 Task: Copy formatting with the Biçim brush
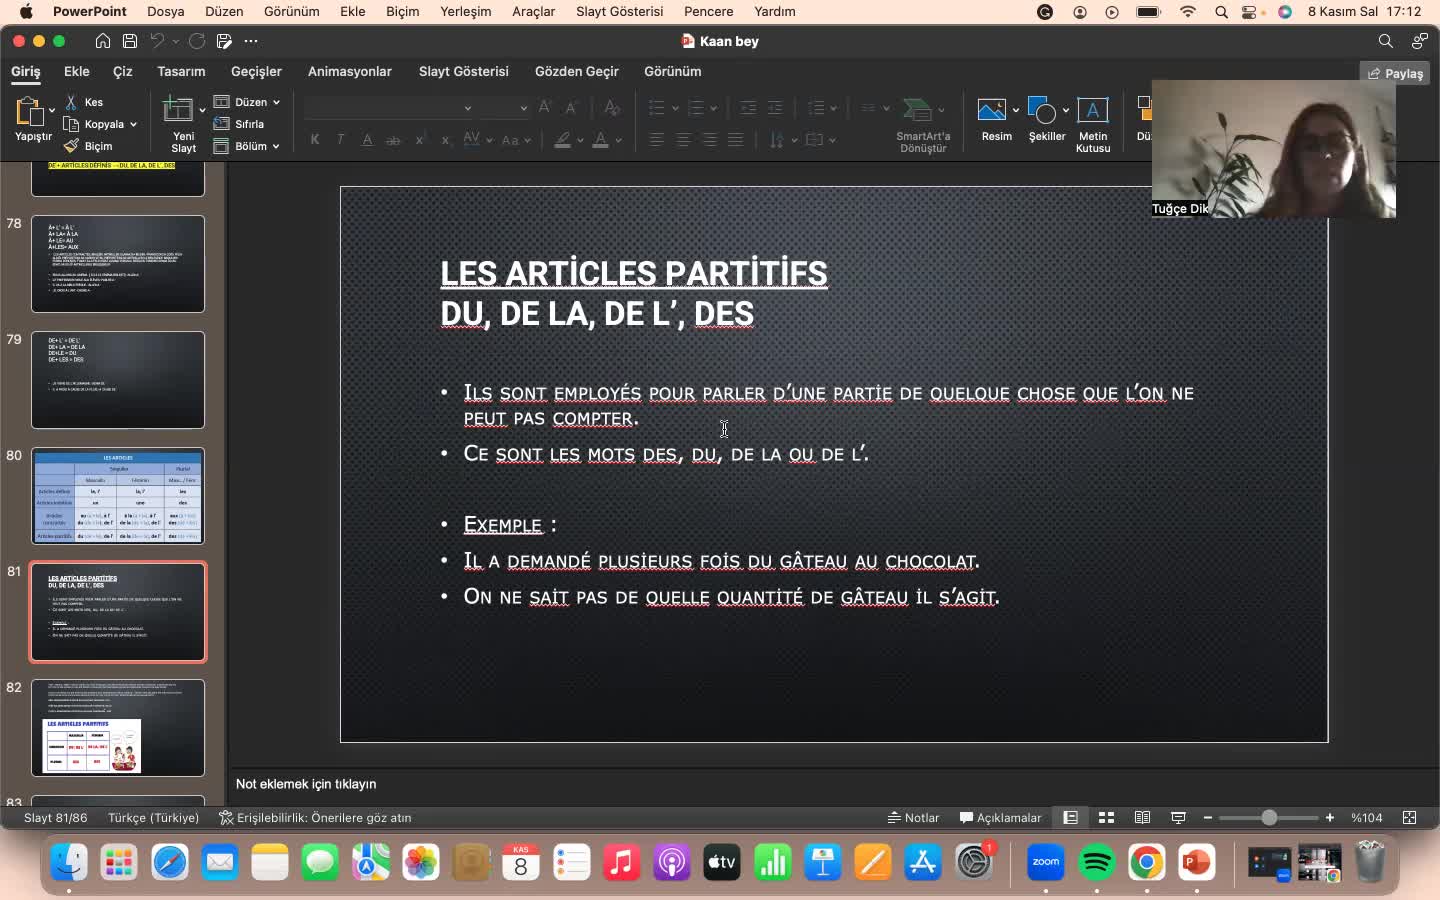coord(88,146)
